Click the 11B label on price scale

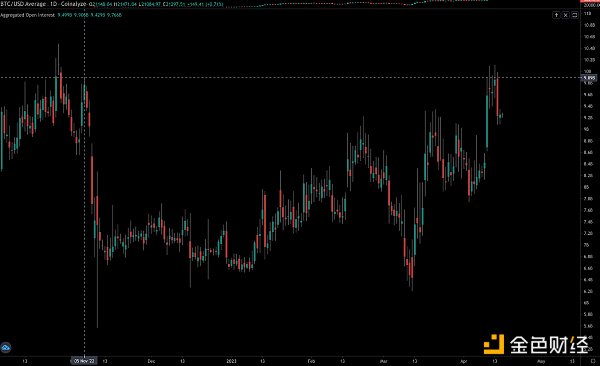(587, 13)
